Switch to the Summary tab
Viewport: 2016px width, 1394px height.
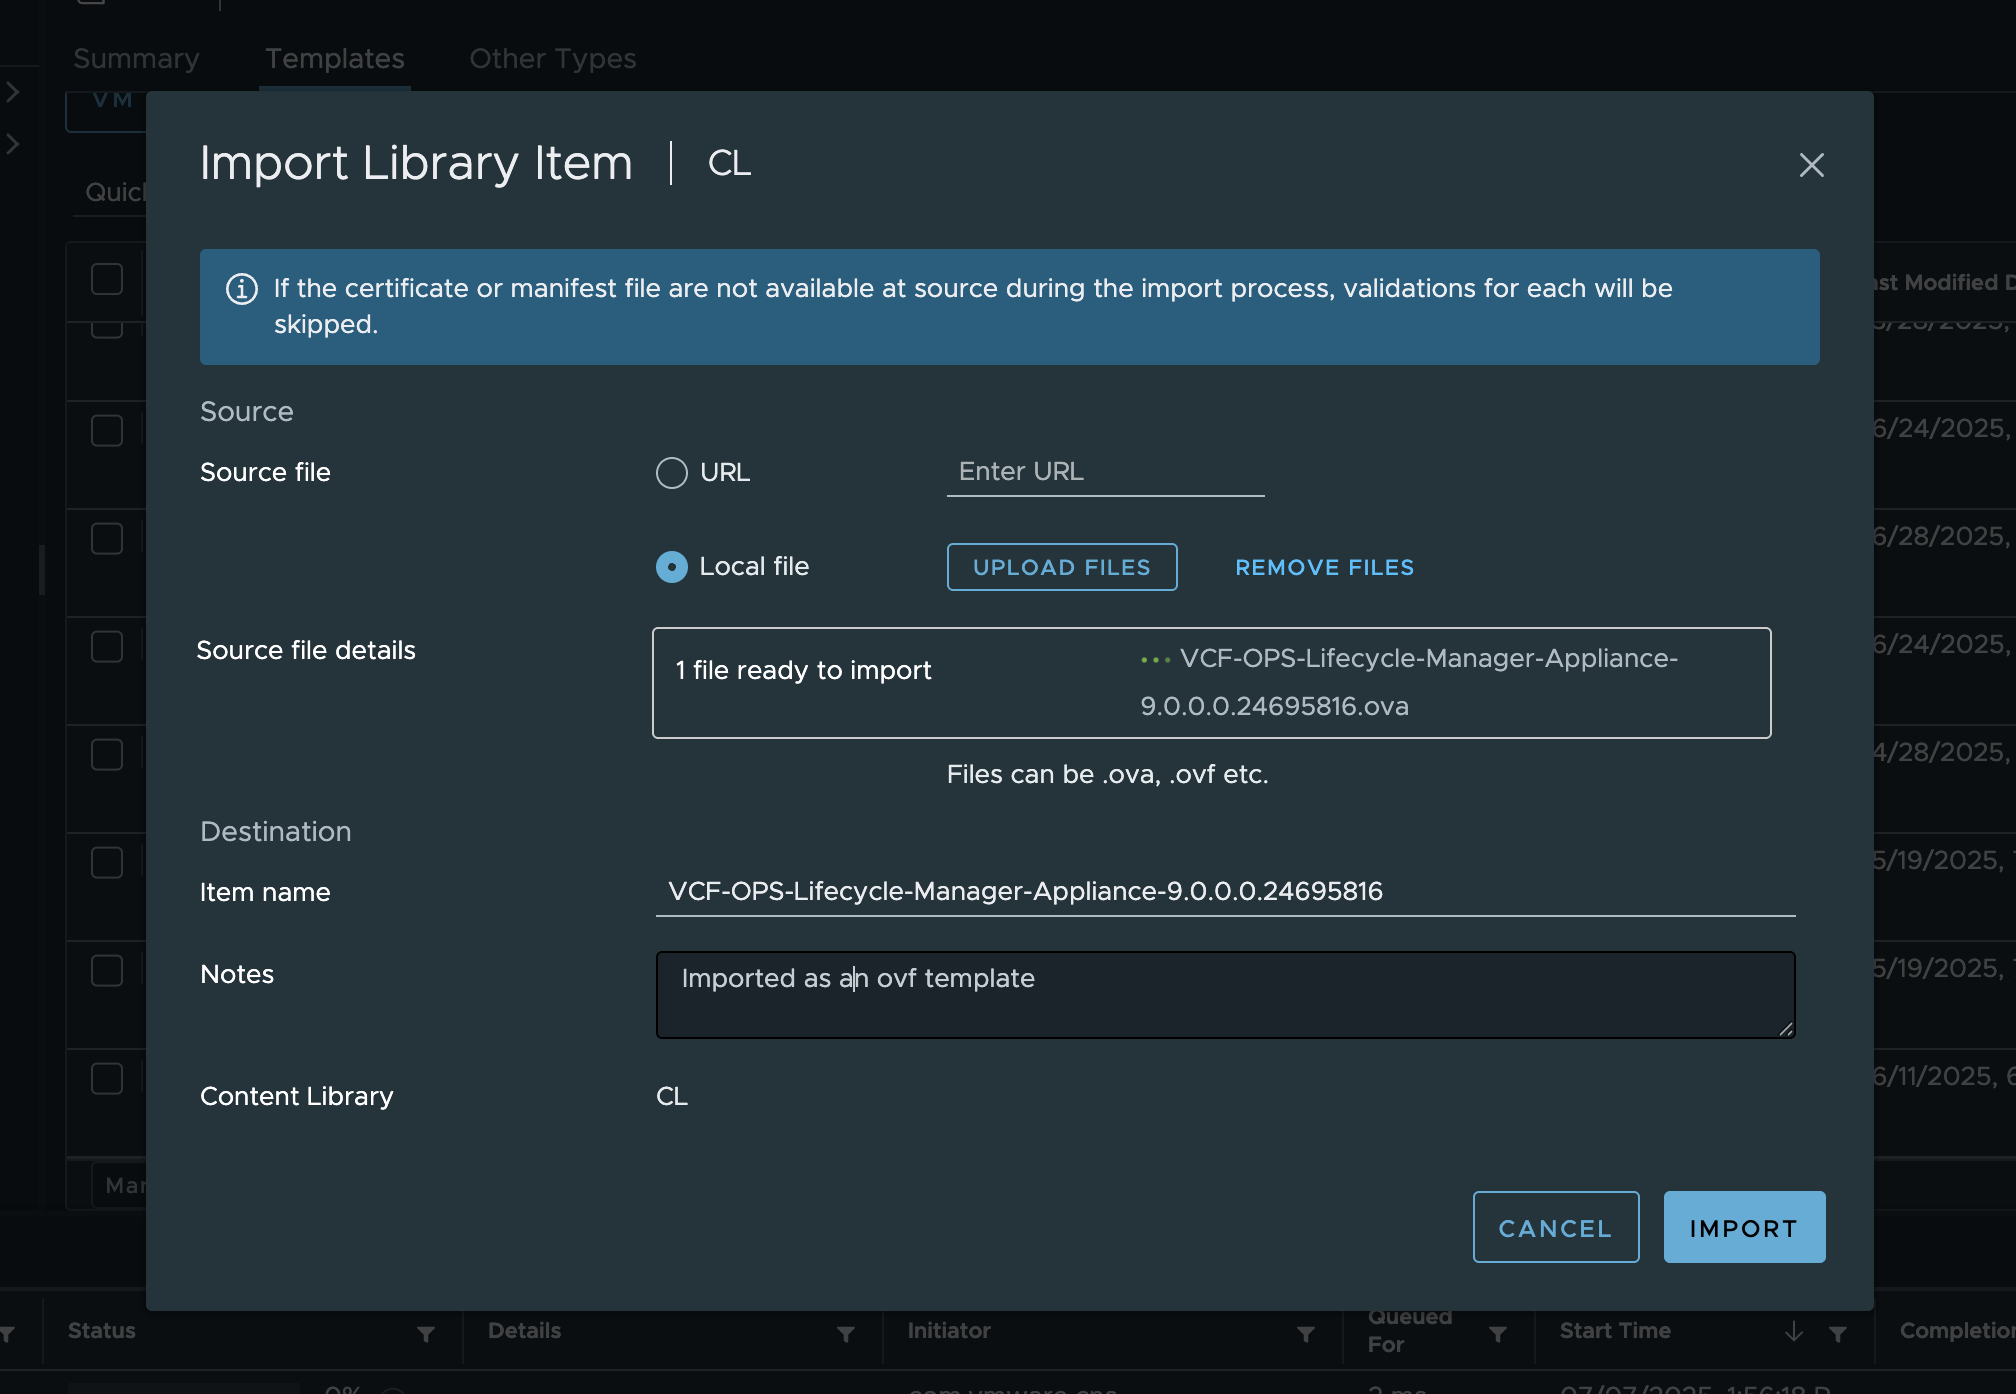click(136, 59)
